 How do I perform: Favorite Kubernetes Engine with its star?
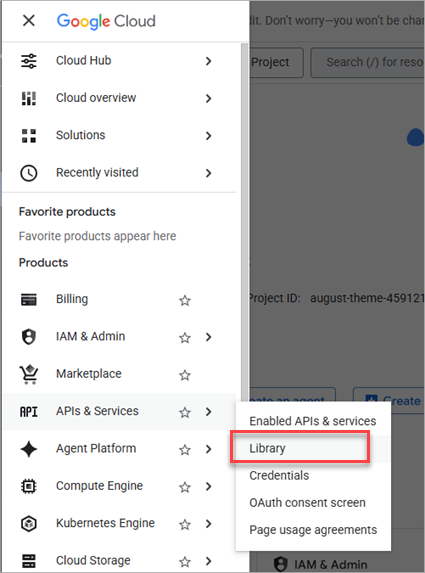pyautogui.click(x=185, y=524)
